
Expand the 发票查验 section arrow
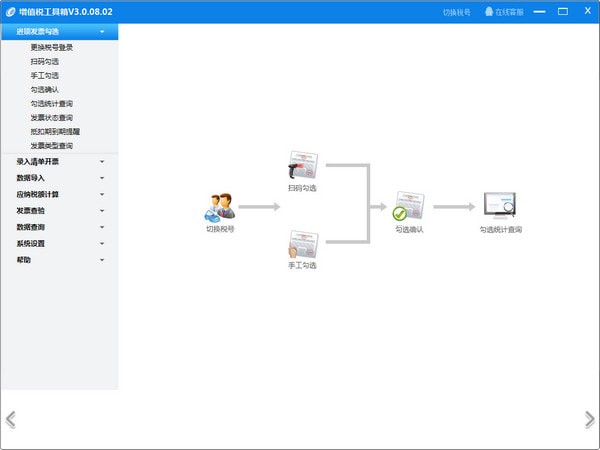click(102, 211)
